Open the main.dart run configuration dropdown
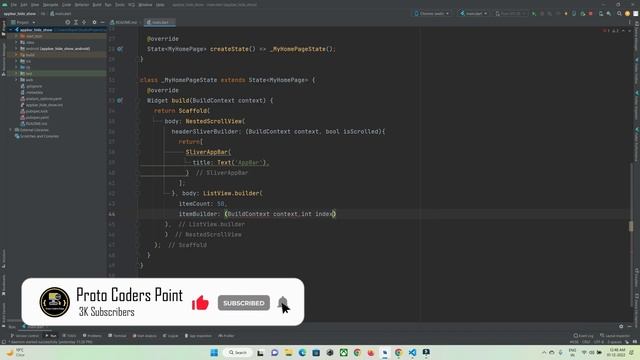This screenshot has height=360, width=640. (474, 13)
